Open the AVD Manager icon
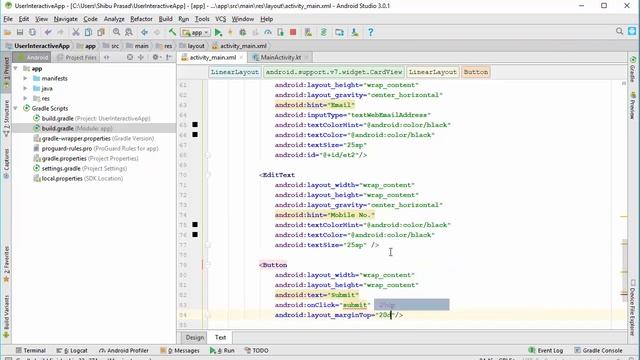Image resolution: width=640 pixels, height=360 pixels. (308, 32)
